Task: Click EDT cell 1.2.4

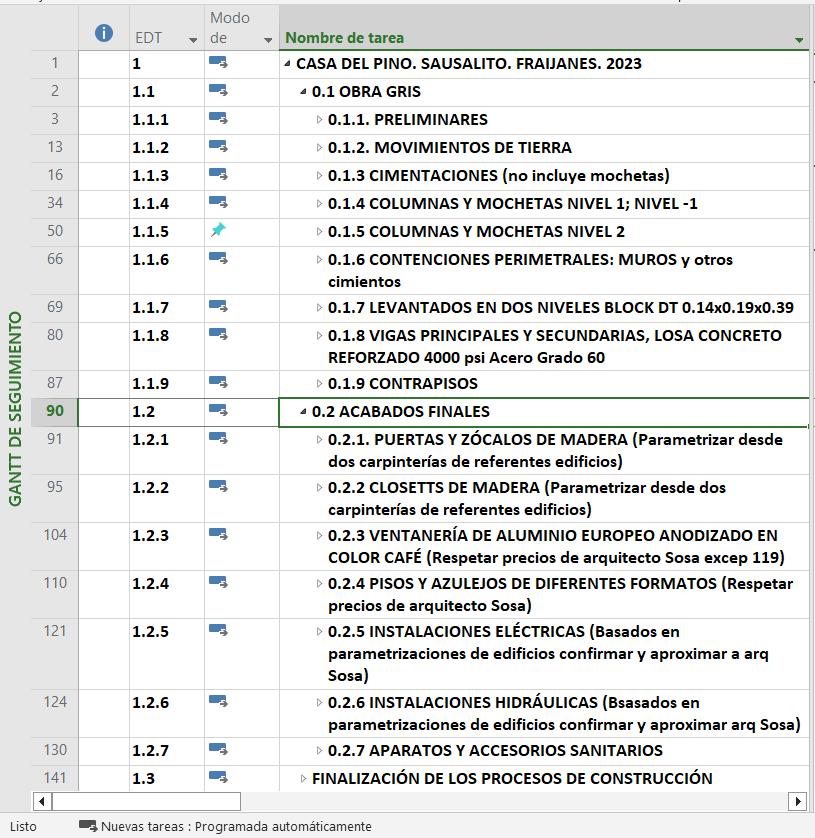Action: [166, 594]
